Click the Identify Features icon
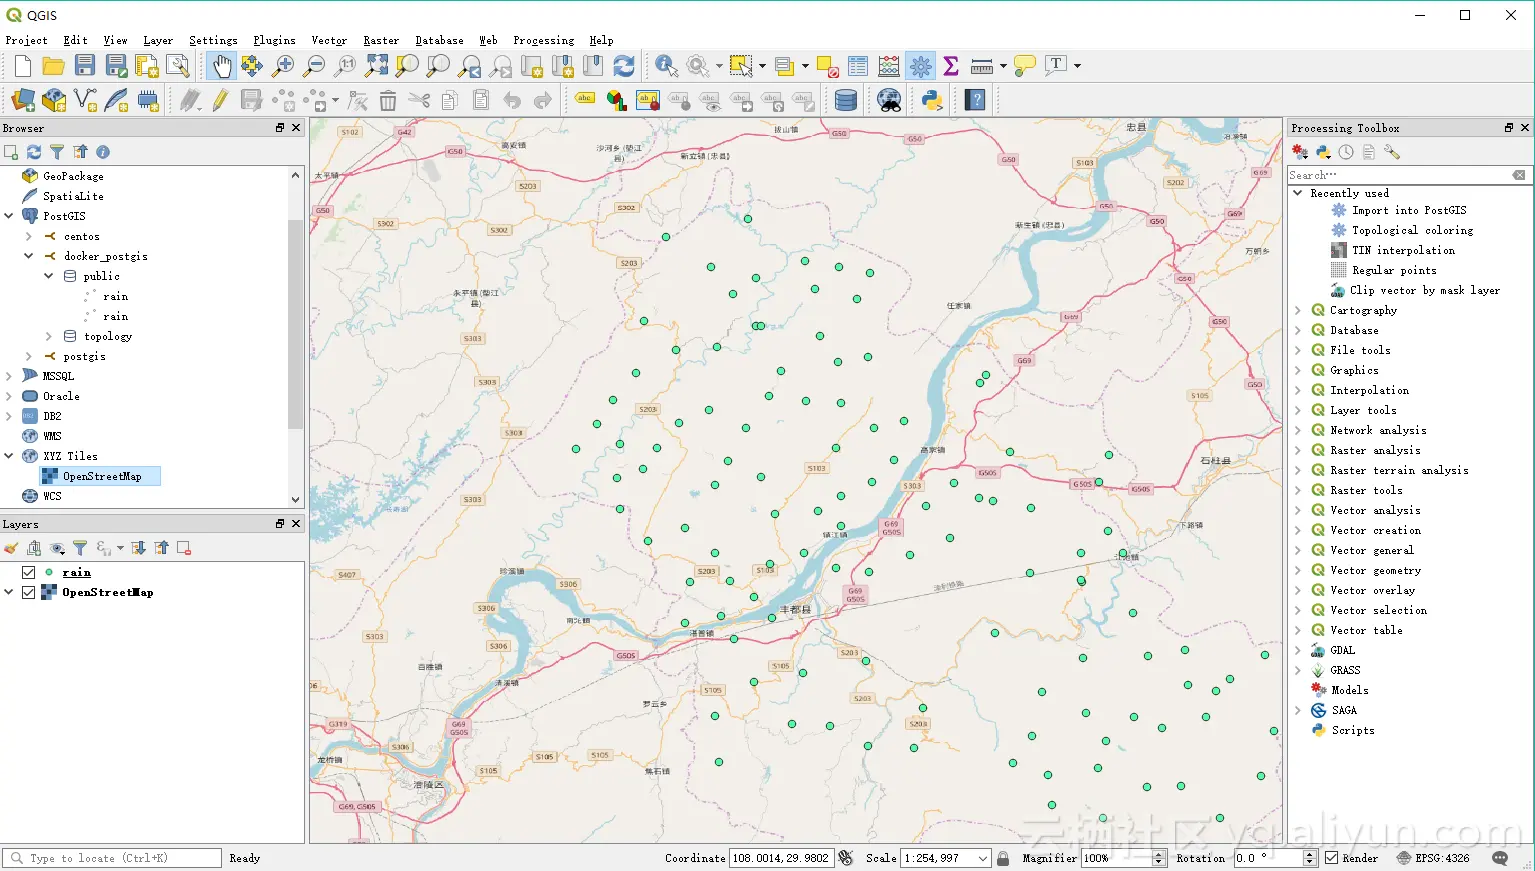The height and width of the screenshot is (871, 1535). pos(664,66)
